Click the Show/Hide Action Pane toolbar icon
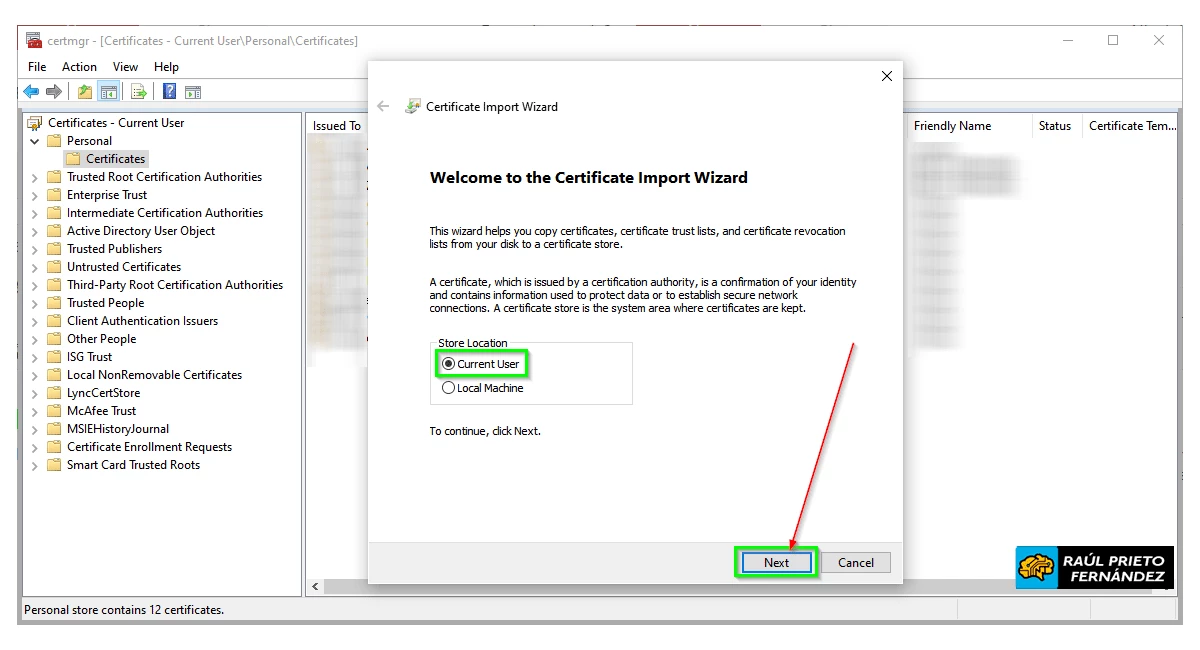This screenshot has width=1200, height=650. click(x=192, y=91)
